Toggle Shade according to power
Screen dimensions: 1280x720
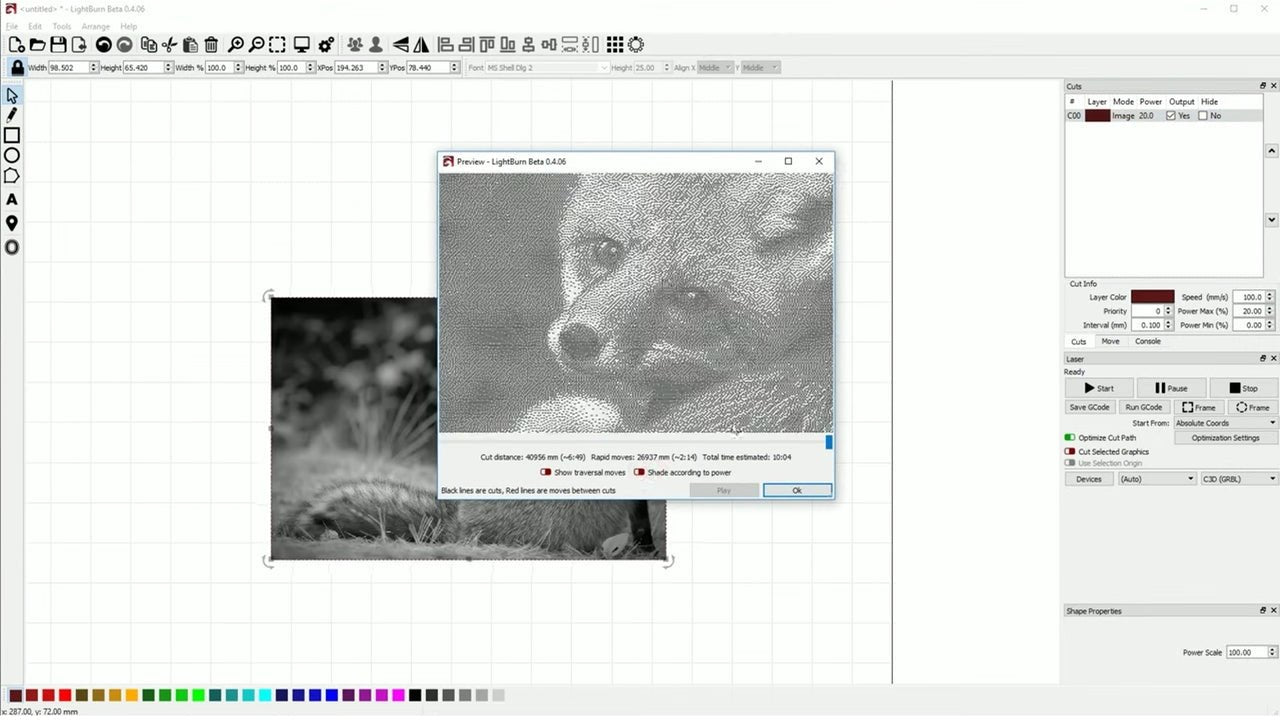pos(639,472)
